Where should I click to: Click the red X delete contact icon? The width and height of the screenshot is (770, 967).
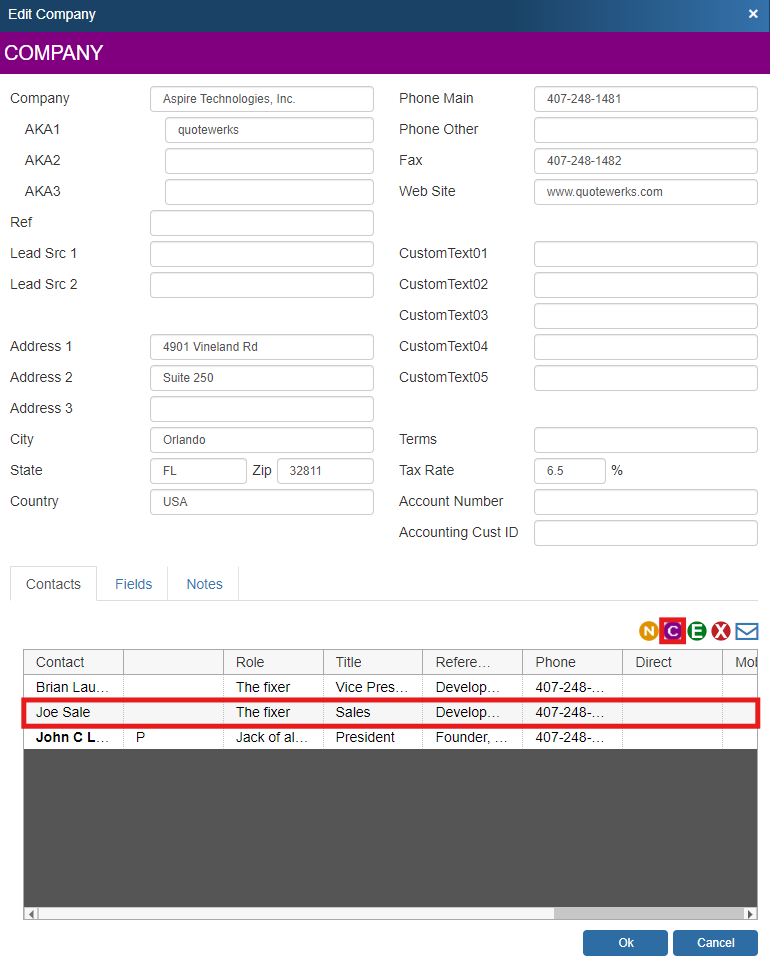[x=721, y=631]
